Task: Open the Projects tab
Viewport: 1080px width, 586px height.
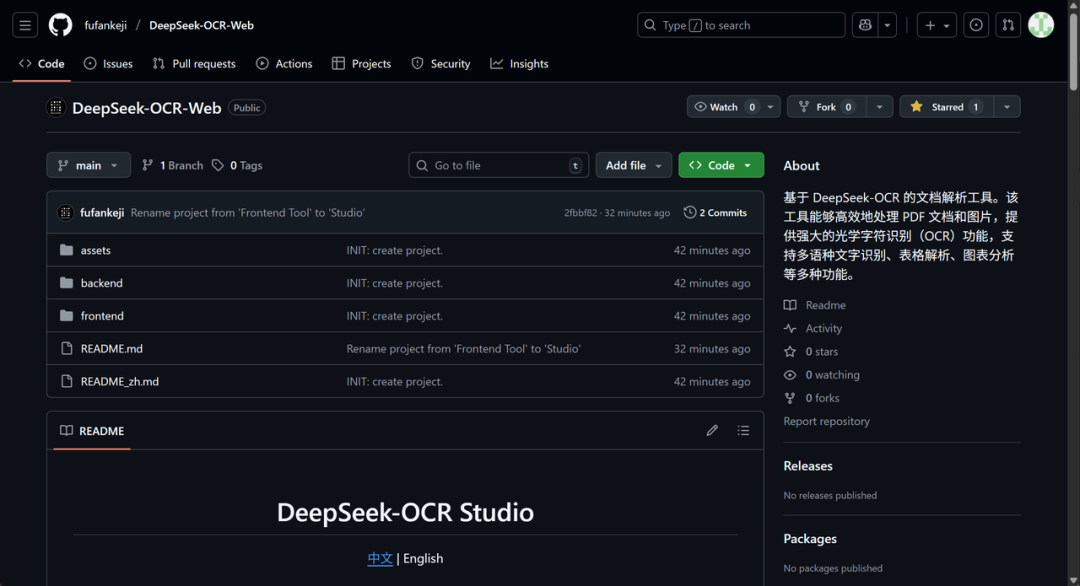Action: (x=362, y=63)
